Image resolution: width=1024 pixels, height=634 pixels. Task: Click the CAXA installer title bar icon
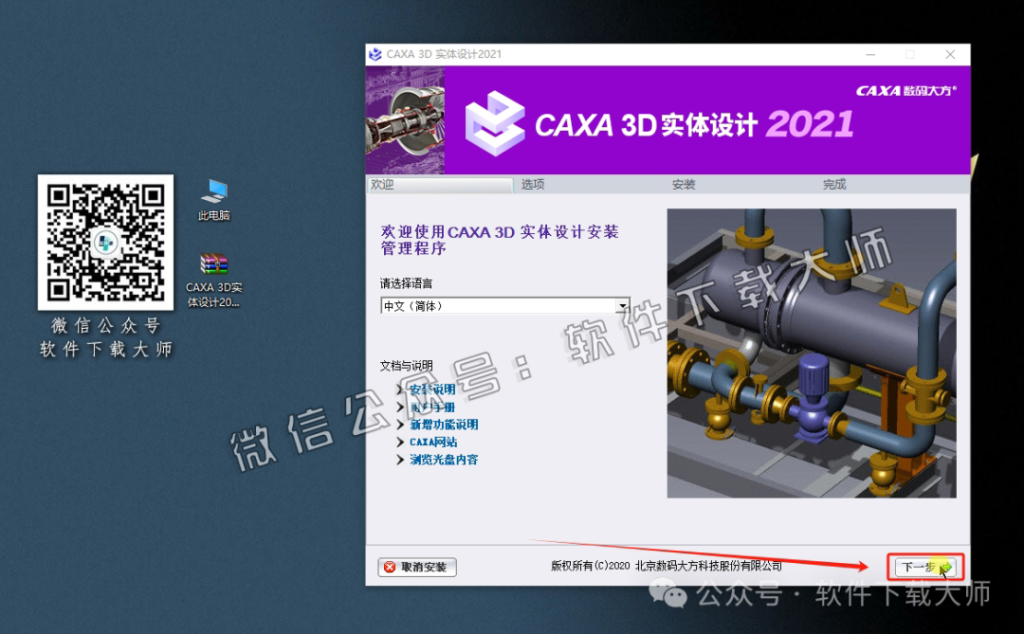375,54
